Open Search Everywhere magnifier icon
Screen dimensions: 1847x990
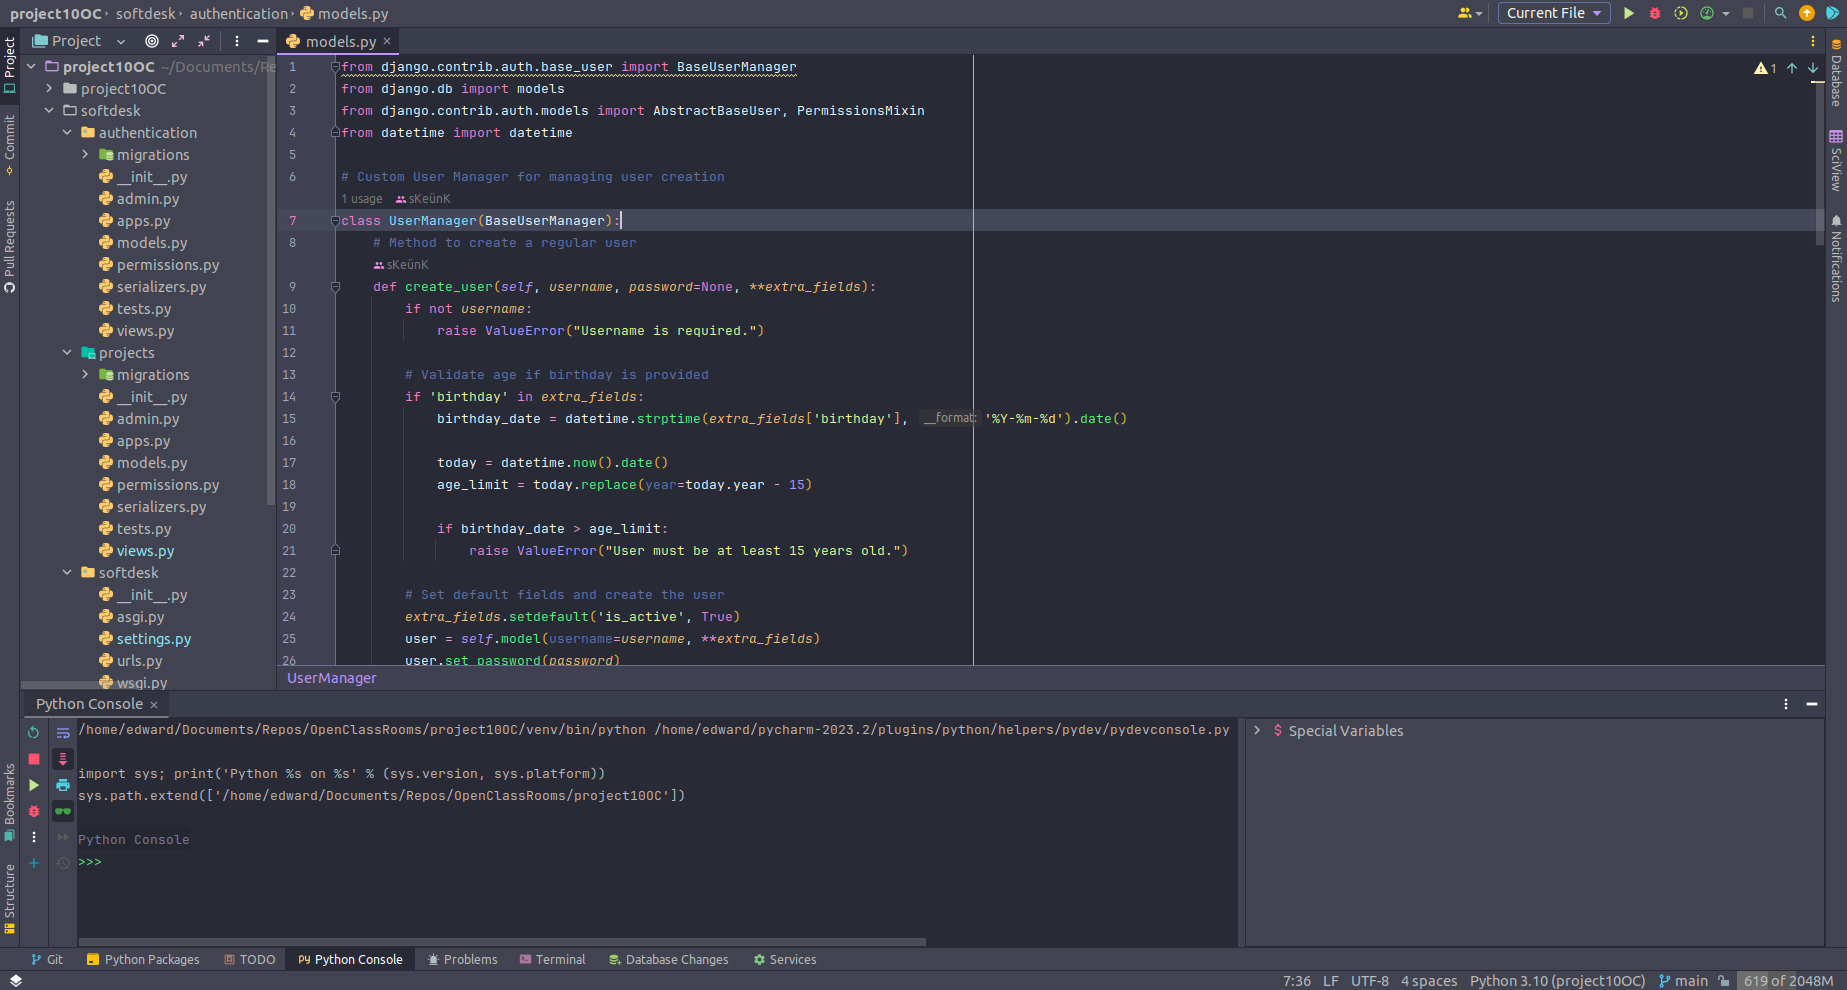1780,13
